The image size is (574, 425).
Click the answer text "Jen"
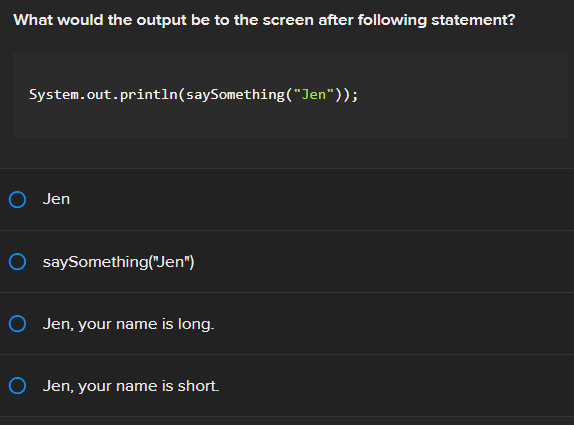tap(56, 199)
